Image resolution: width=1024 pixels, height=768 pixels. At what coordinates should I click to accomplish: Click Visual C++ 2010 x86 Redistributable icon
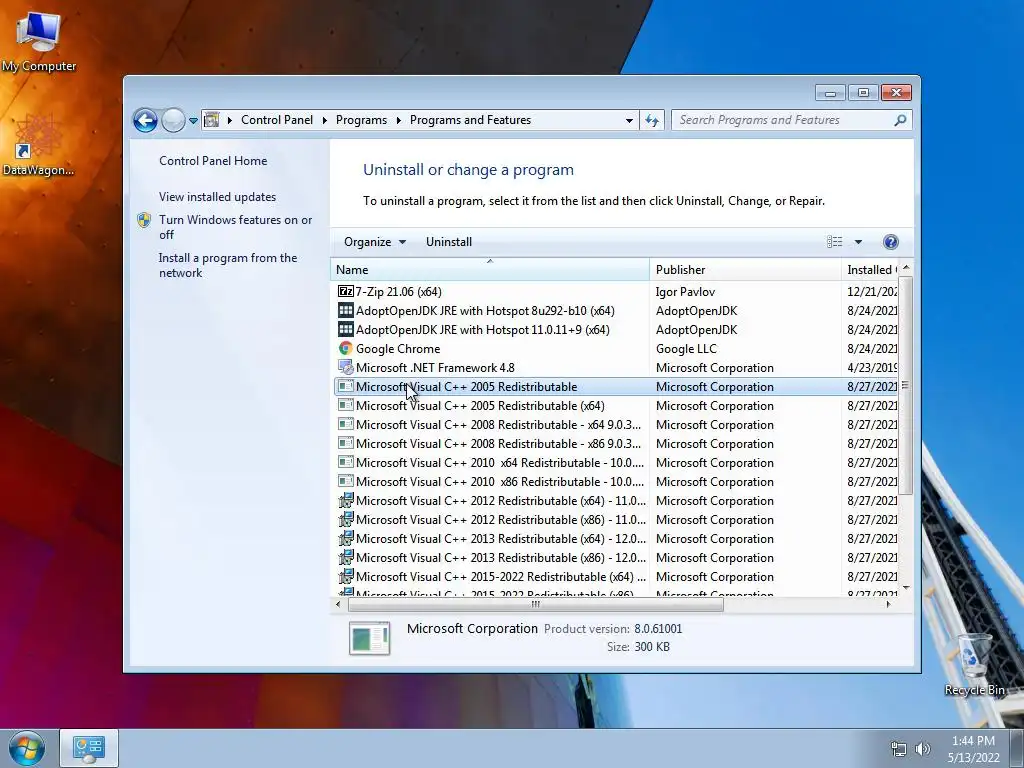click(x=345, y=481)
